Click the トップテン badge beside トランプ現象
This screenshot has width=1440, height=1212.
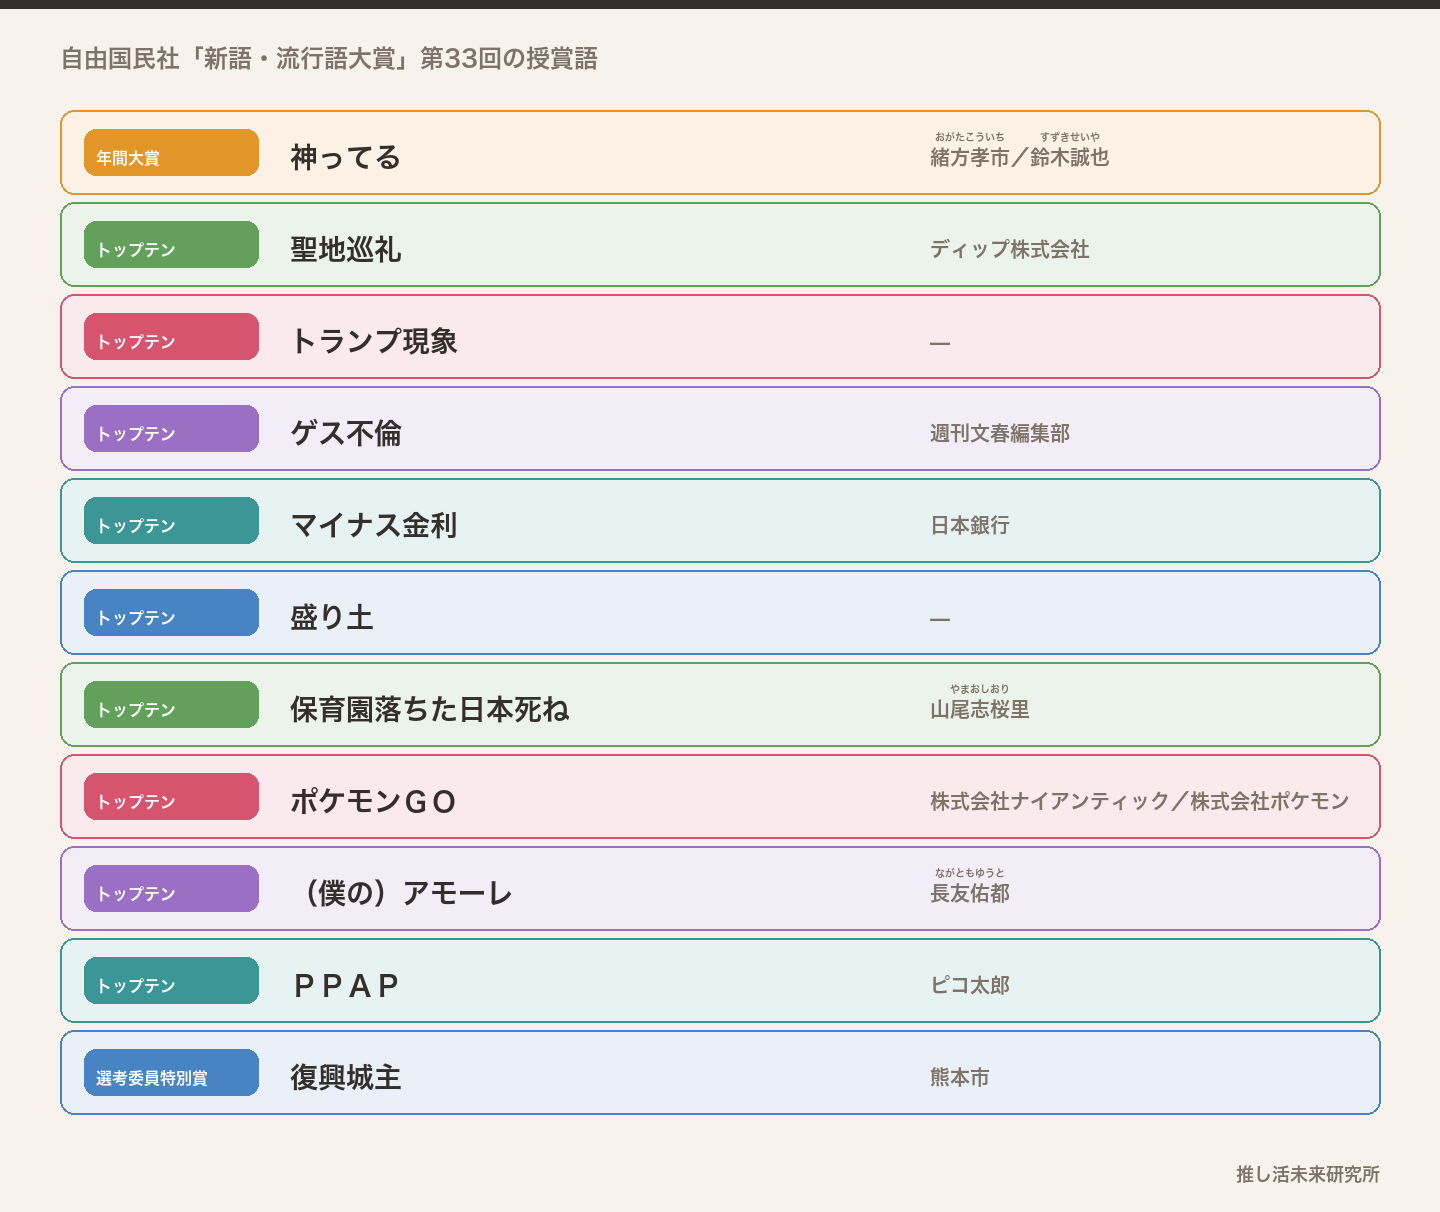[x=171, y=336]
